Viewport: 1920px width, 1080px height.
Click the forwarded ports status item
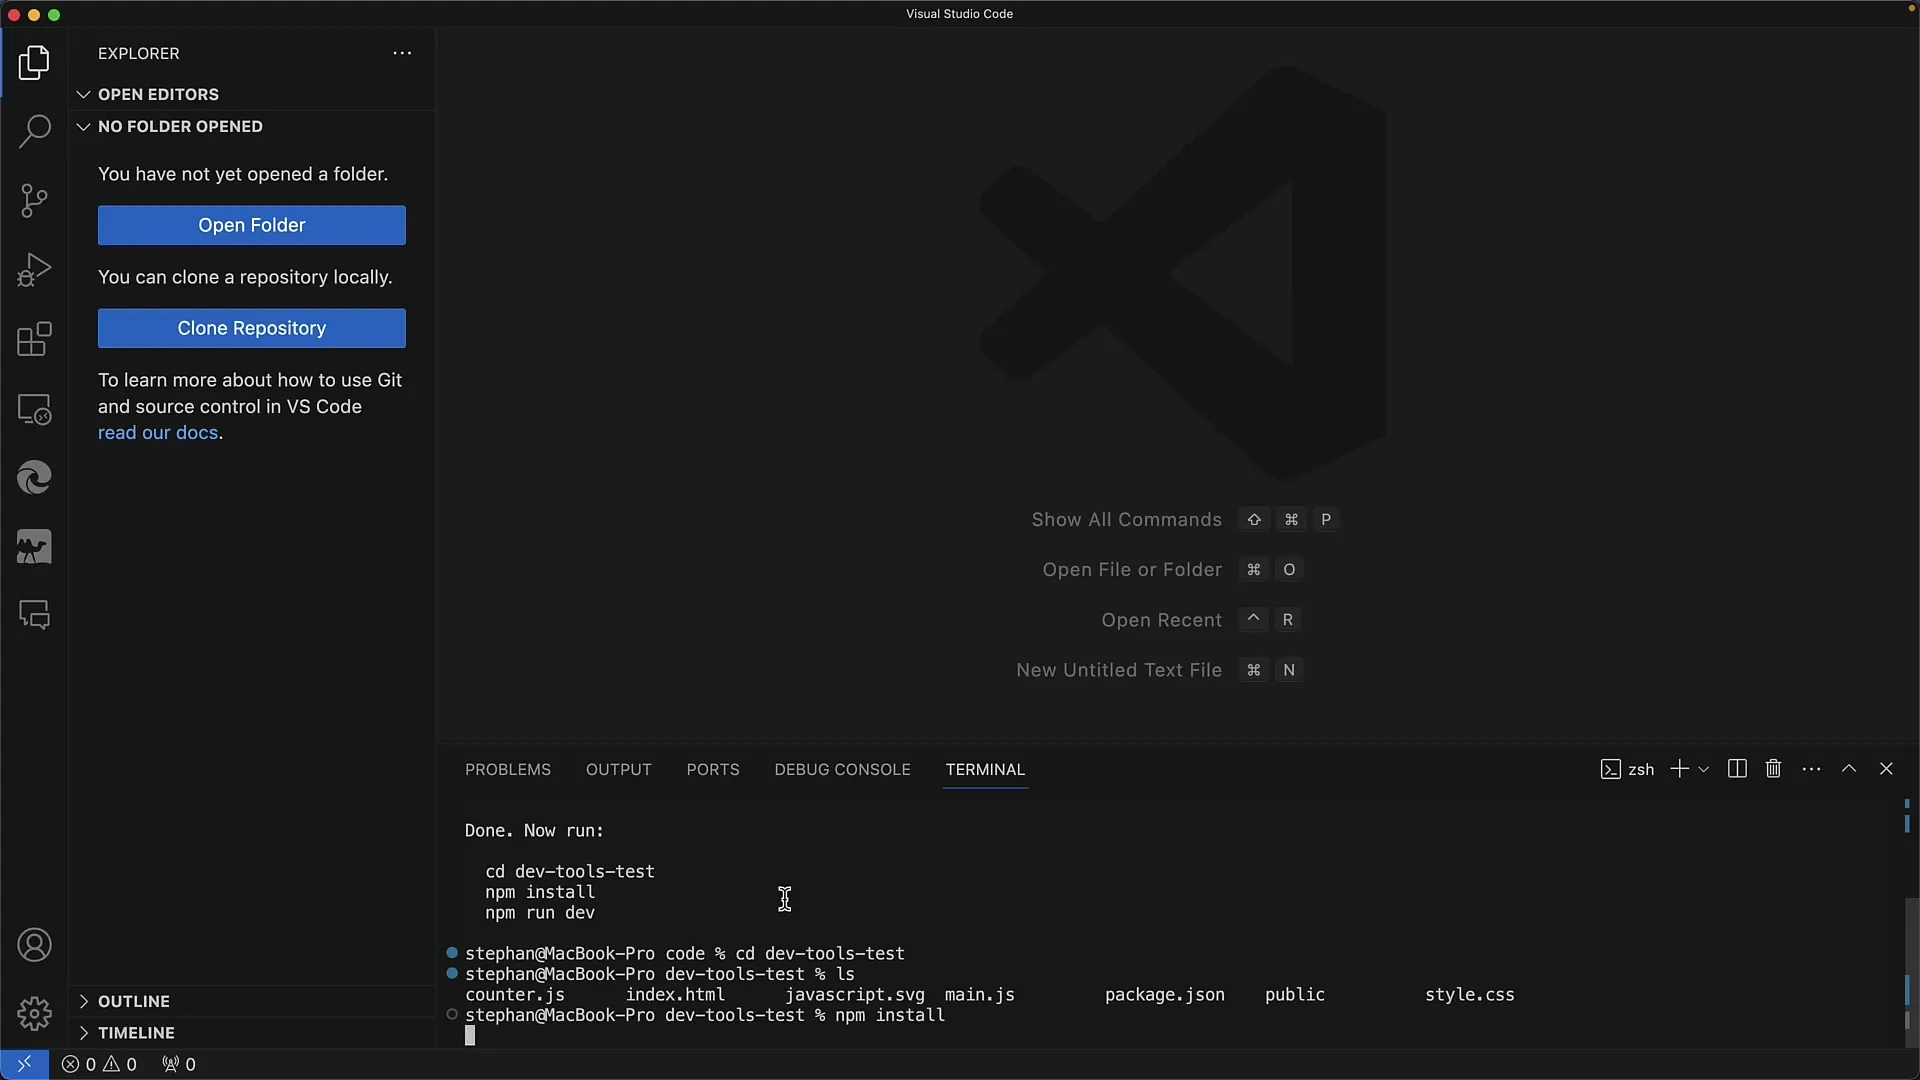point(179,1064)
